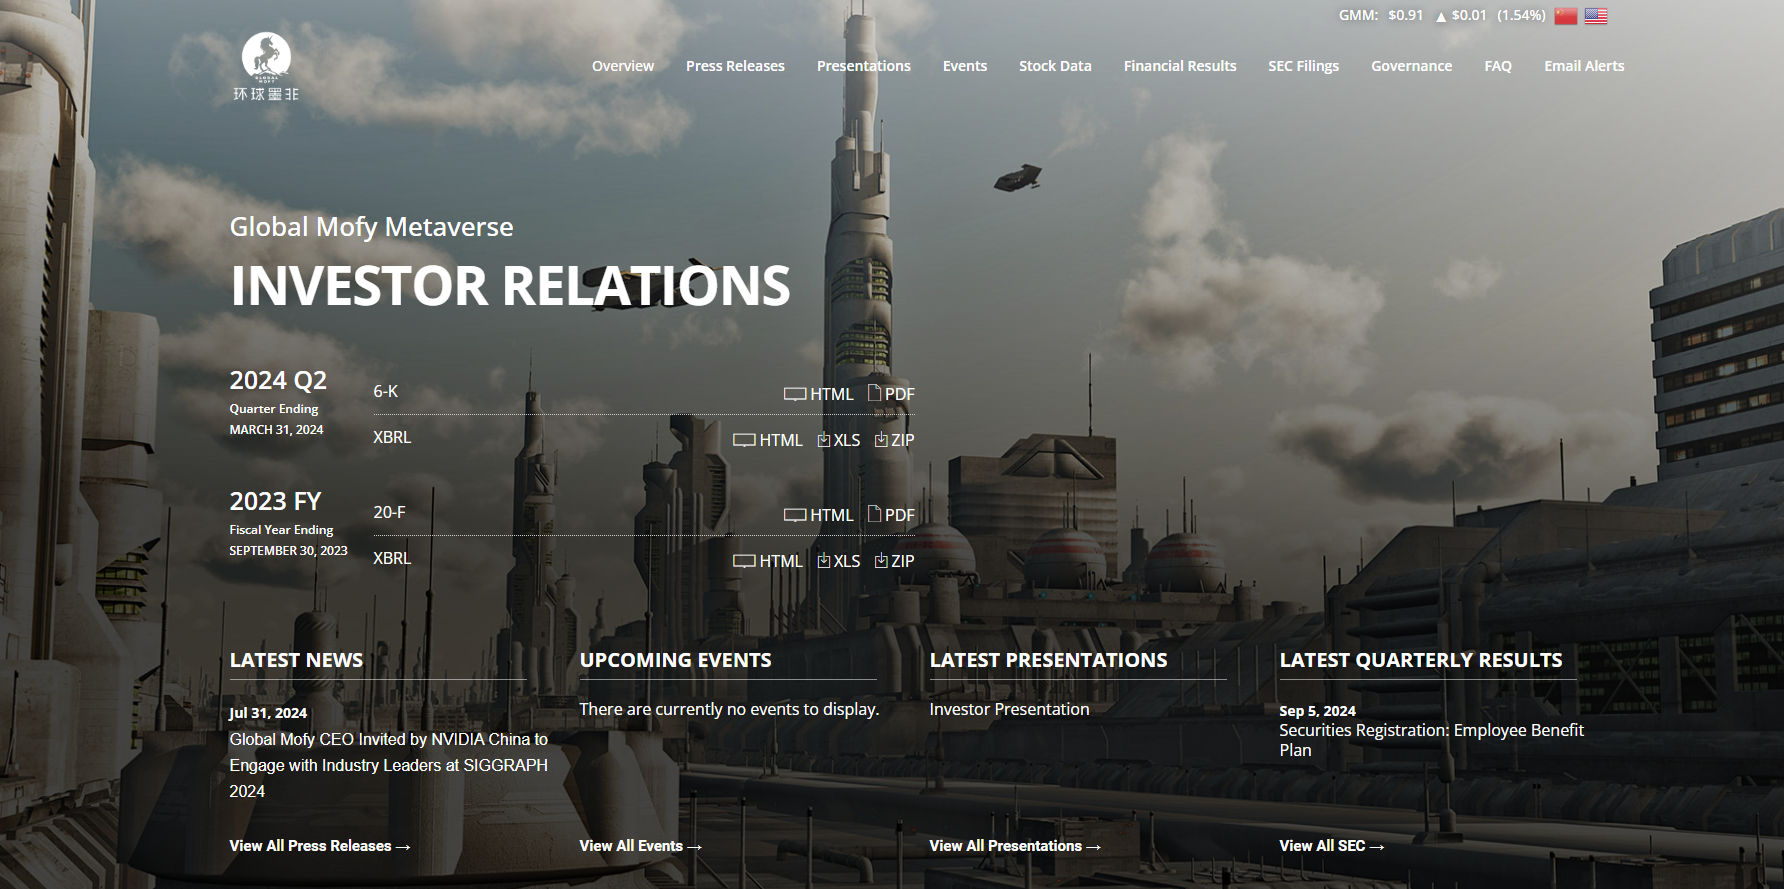Select Governance menu item
The width and height of the screenshot is (1784, 889).
tap(1412, 66)
